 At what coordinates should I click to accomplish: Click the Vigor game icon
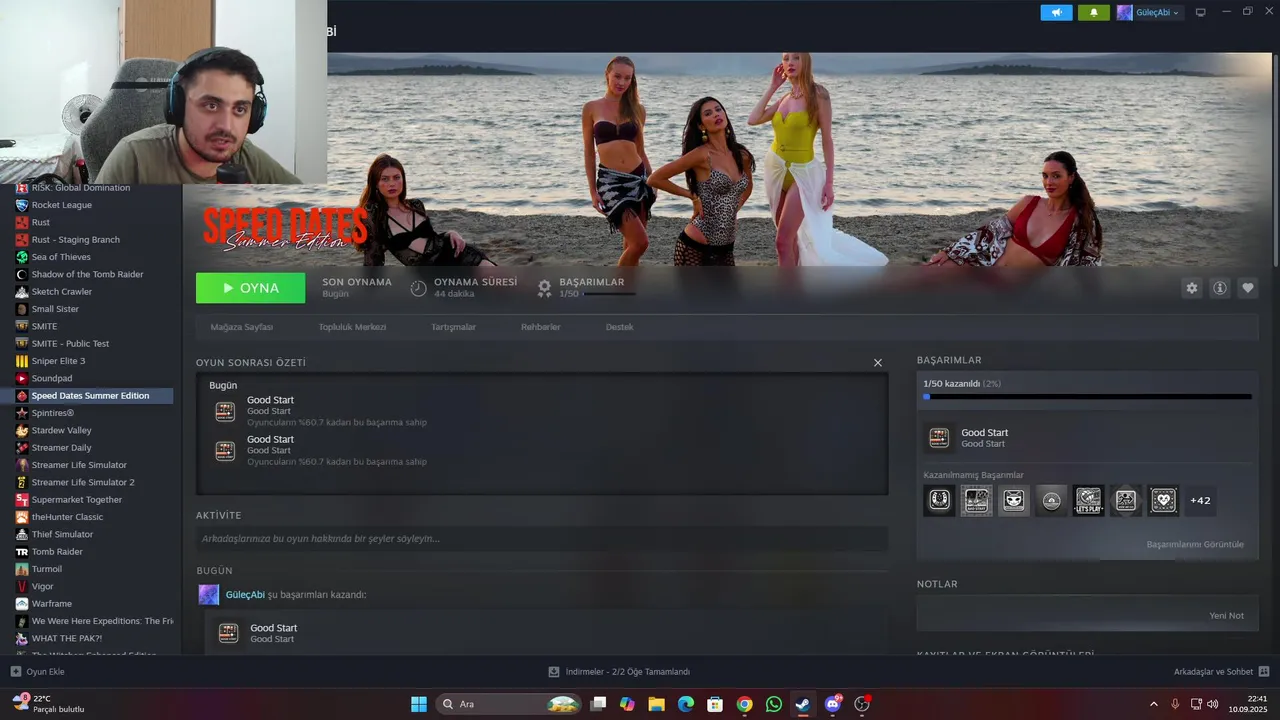pos(22,586)
